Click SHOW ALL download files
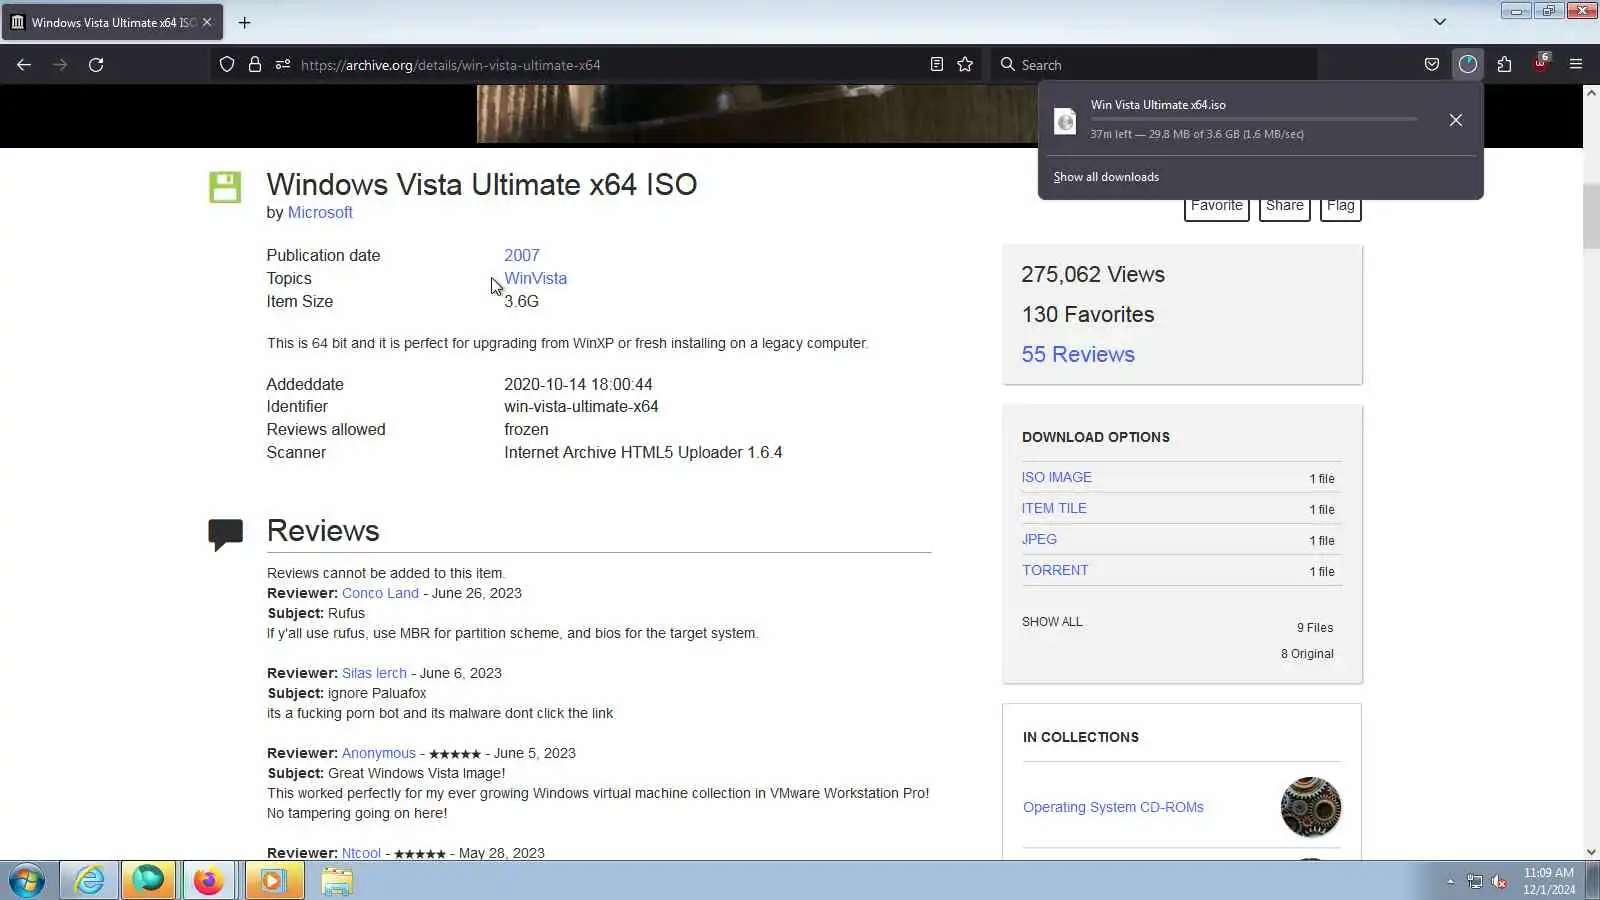 pyautogui.click(x=1052, y=622)
